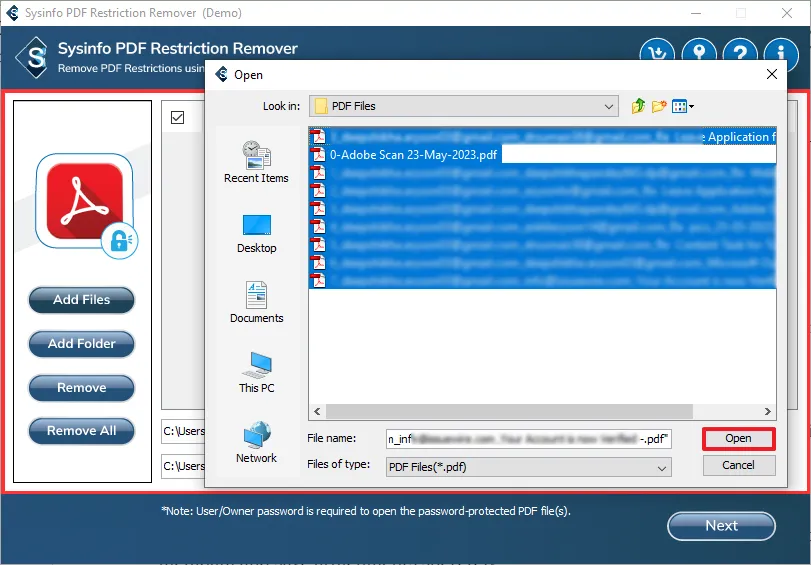The image size is (811, 565).
Task: Open Documents location
Action: click(256, 303)
